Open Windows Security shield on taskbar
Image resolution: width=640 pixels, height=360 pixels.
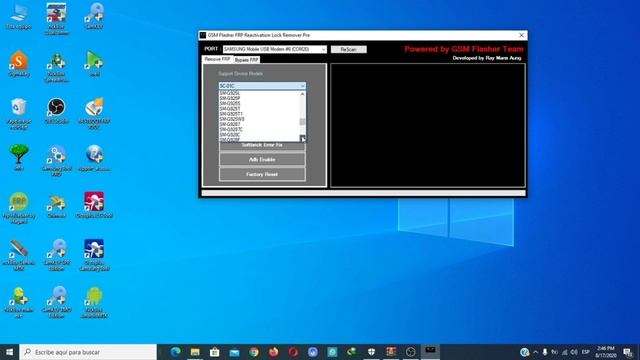tap(371, 352)
